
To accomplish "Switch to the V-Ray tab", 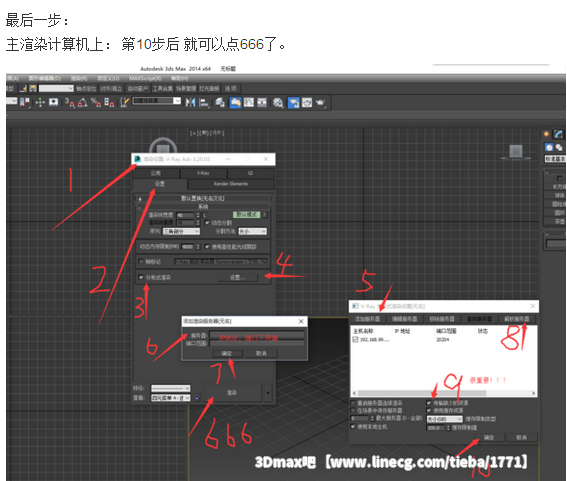I will (203, 173).
